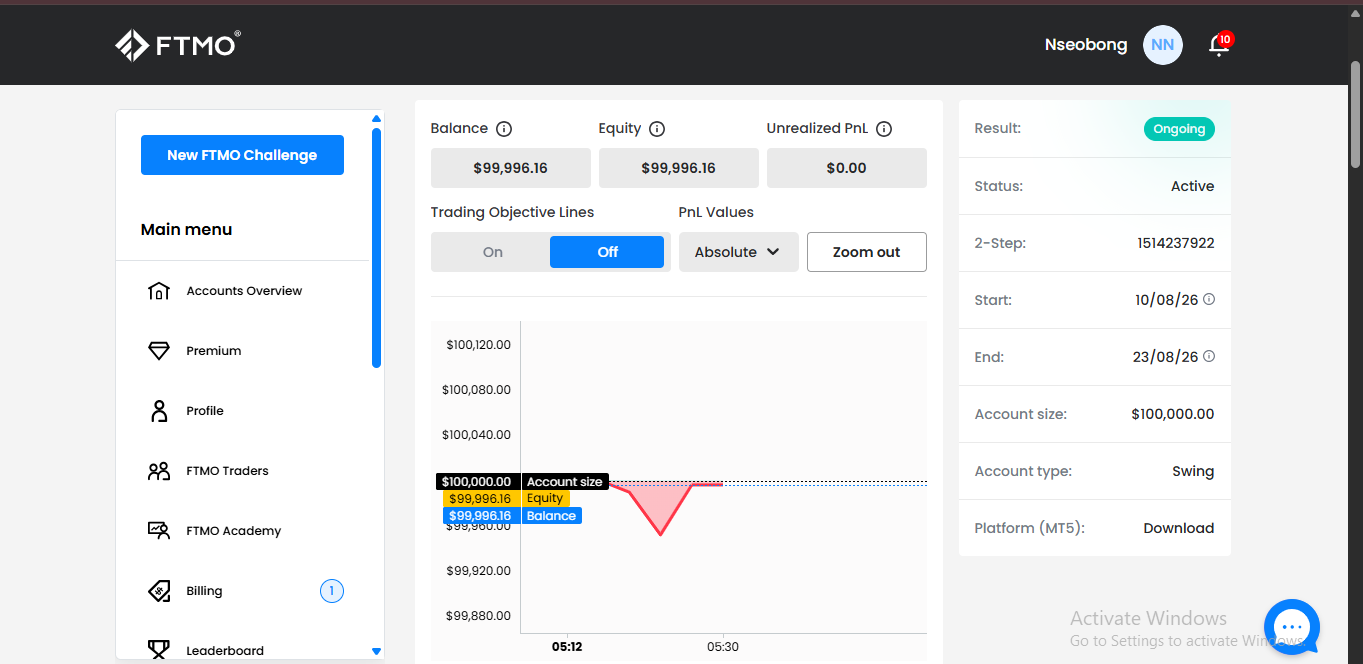
Task: Click the $99,996.16 Equity value box
Action: click(x=679, y=168)
